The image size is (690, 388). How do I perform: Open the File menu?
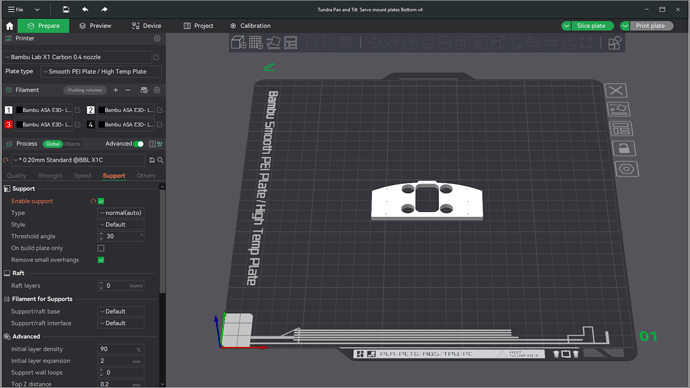tap(16, 9)
